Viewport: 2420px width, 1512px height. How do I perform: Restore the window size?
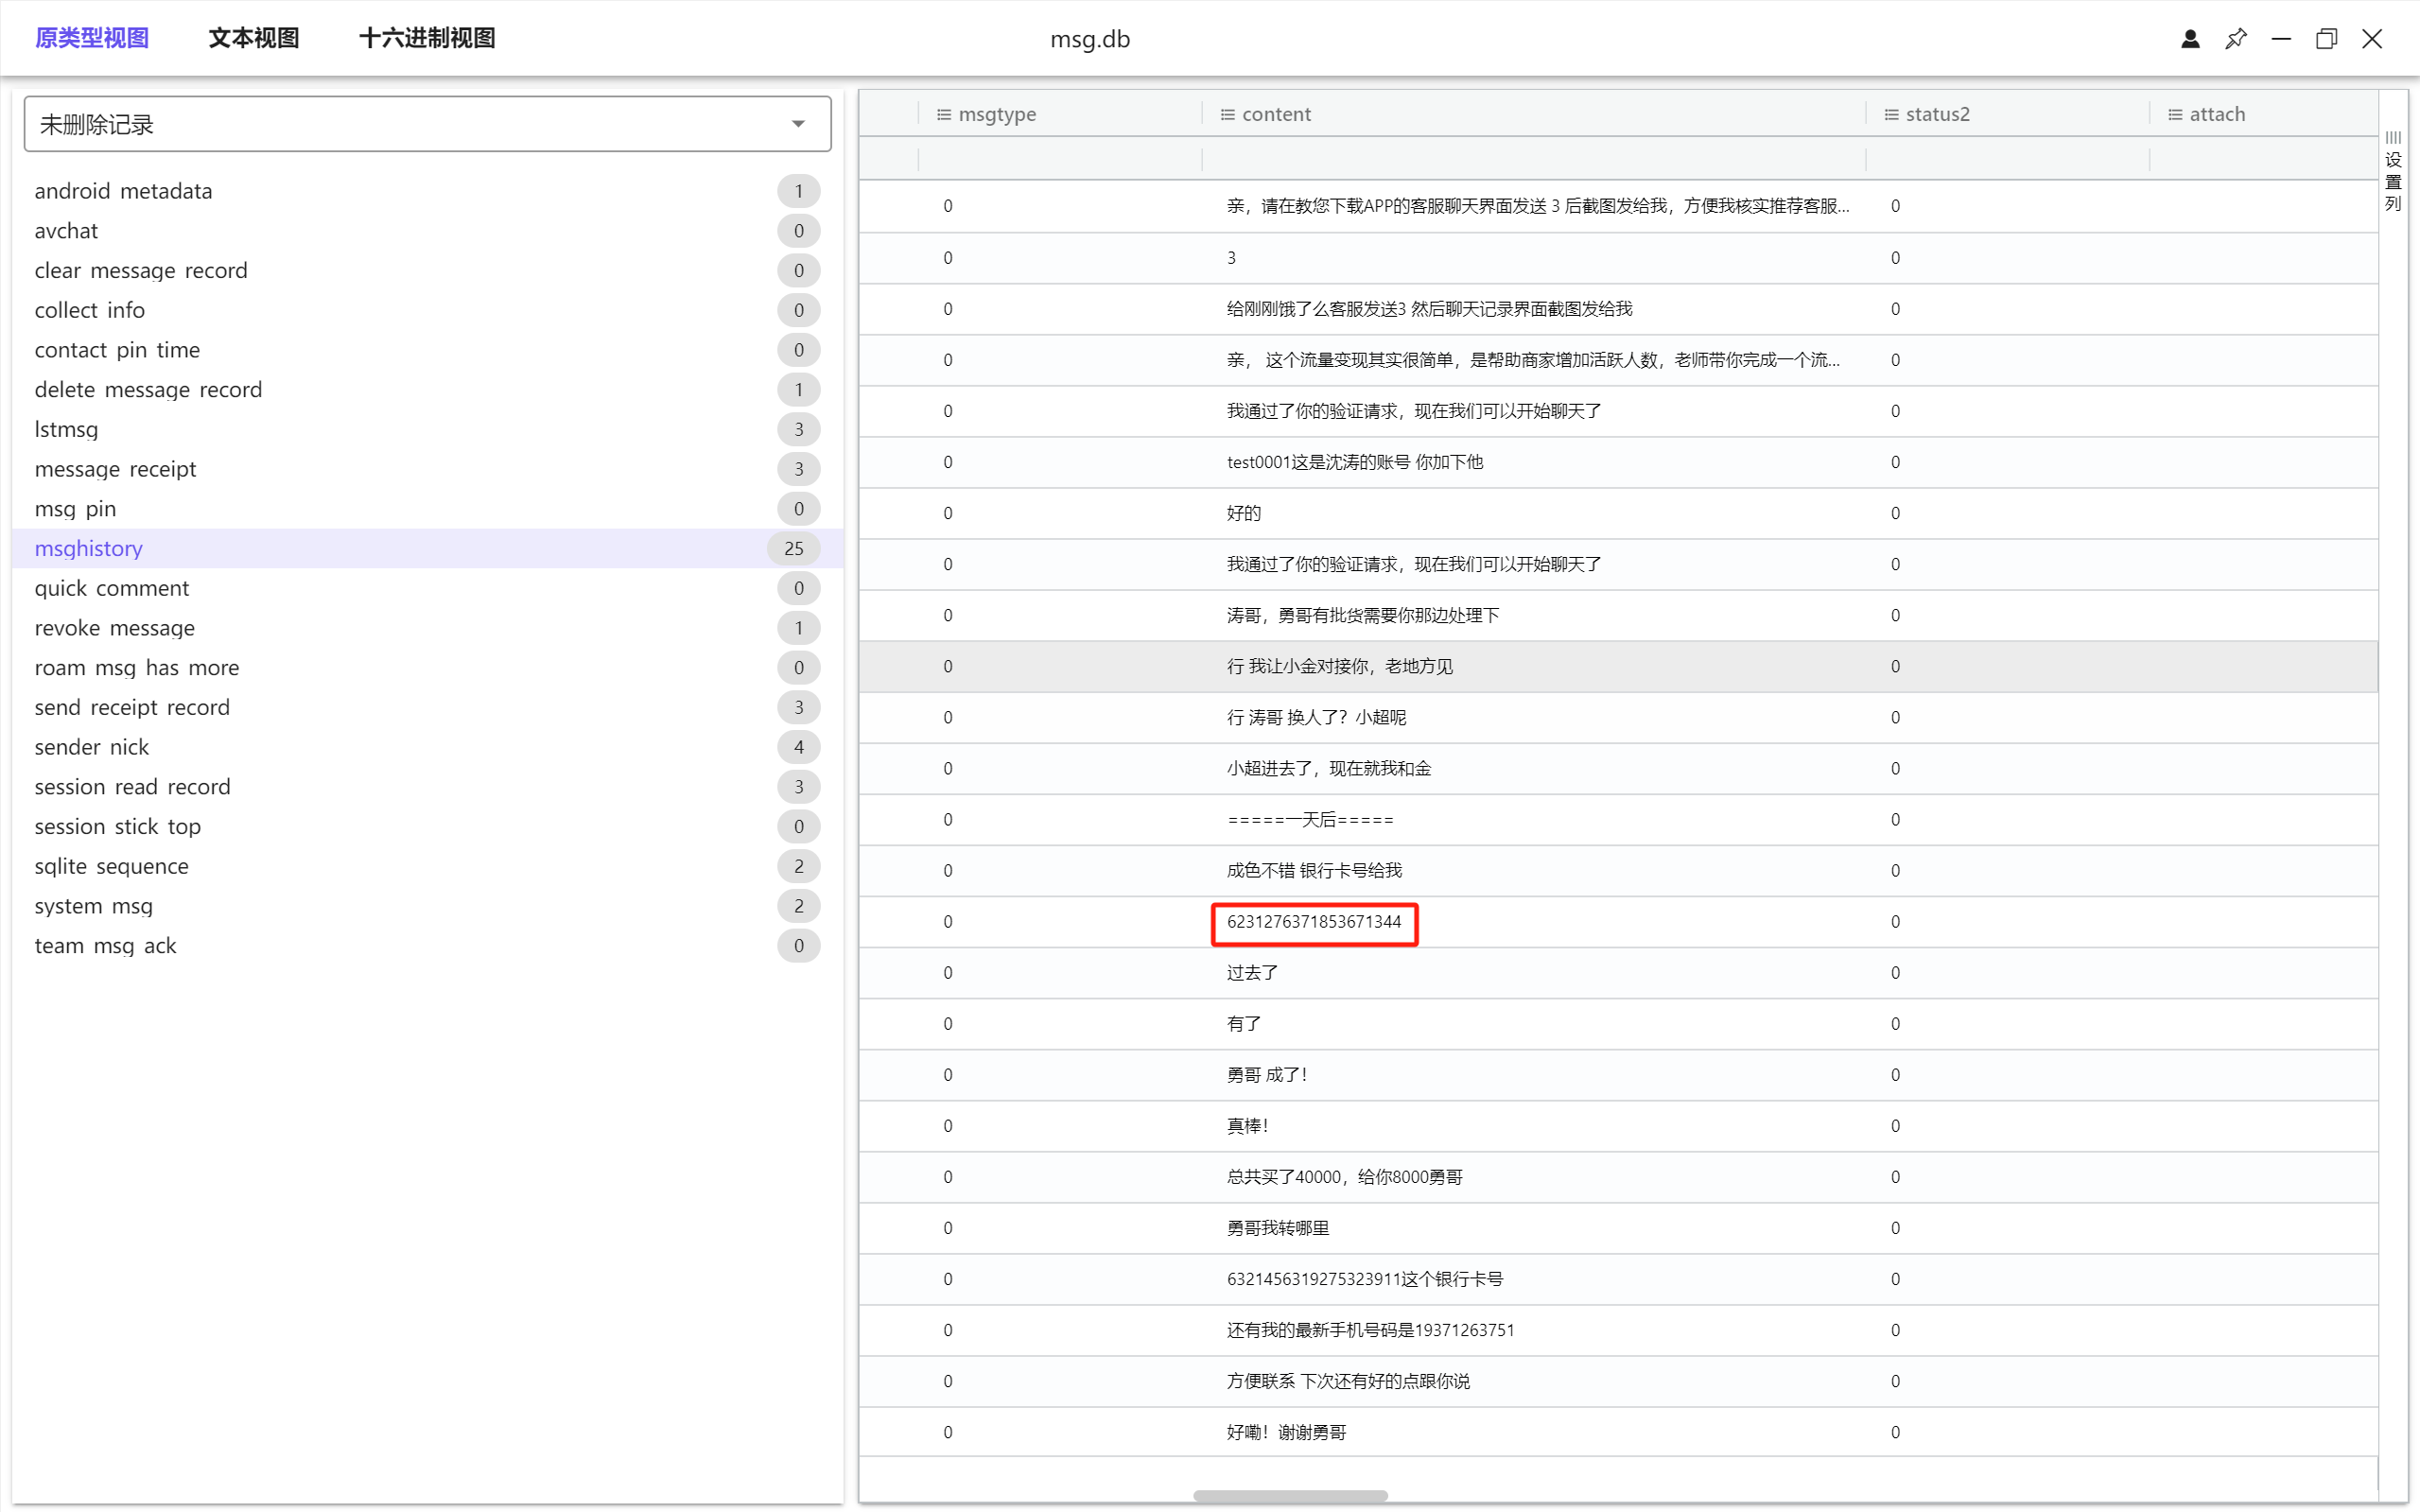click(x=2326, y=39)
